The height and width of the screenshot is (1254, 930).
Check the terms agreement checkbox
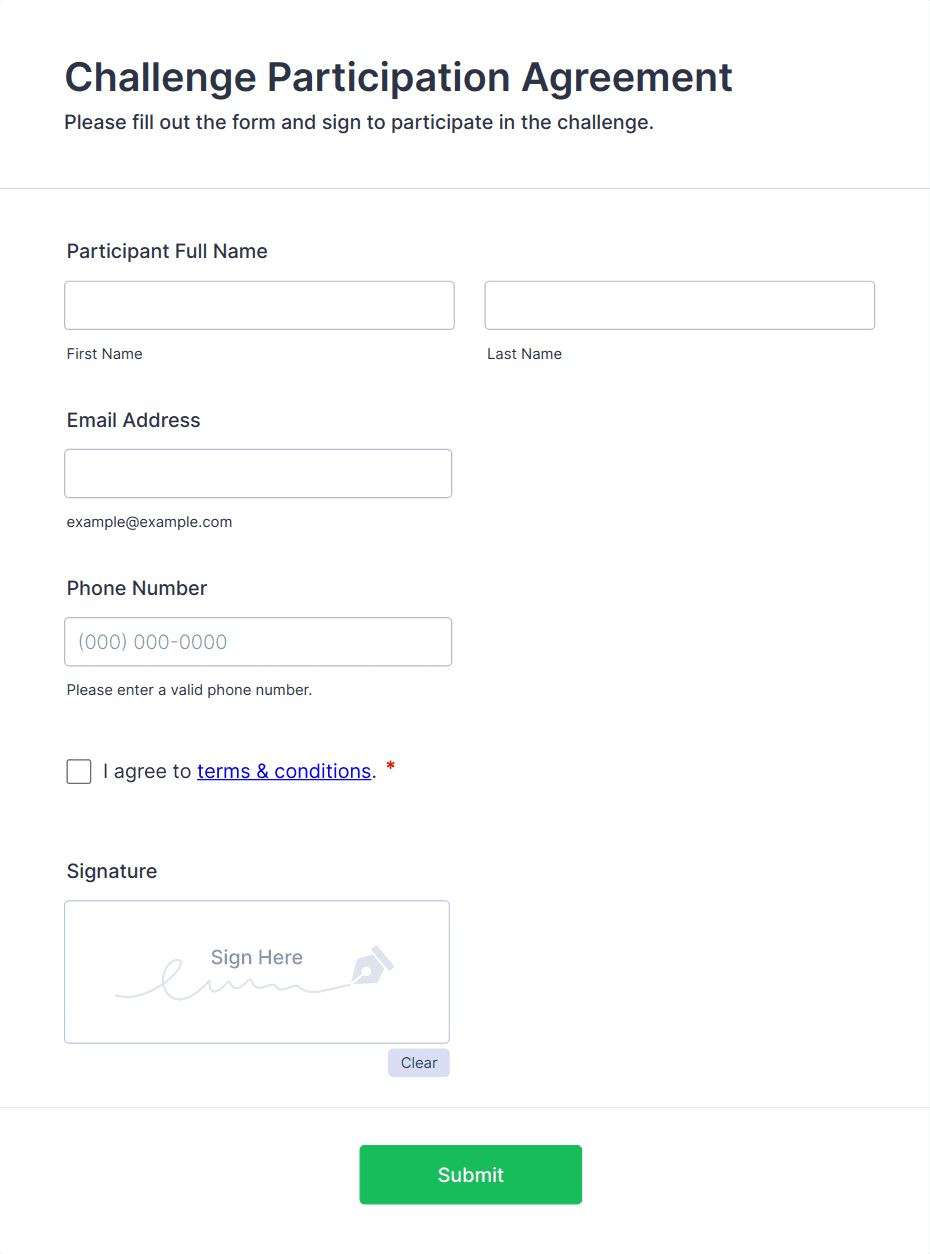pyautogui.click(x=79, y=771)
